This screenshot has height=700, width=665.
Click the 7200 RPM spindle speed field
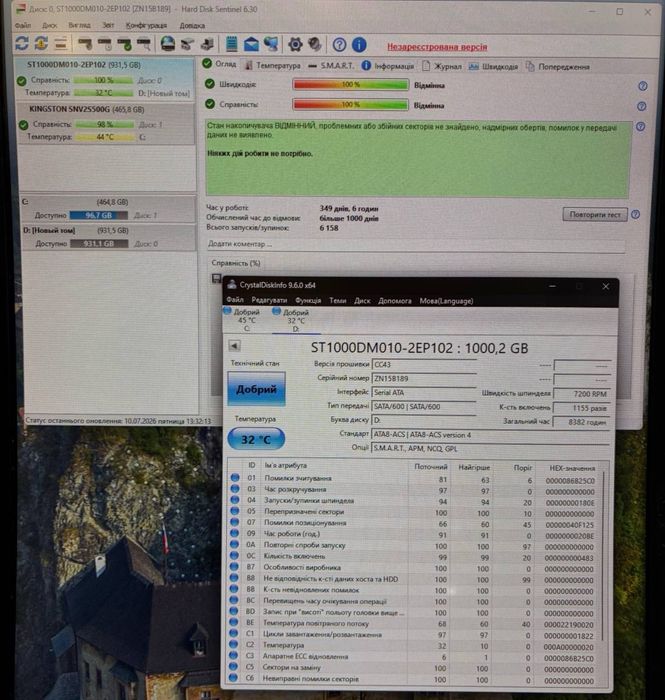[582, 394]
